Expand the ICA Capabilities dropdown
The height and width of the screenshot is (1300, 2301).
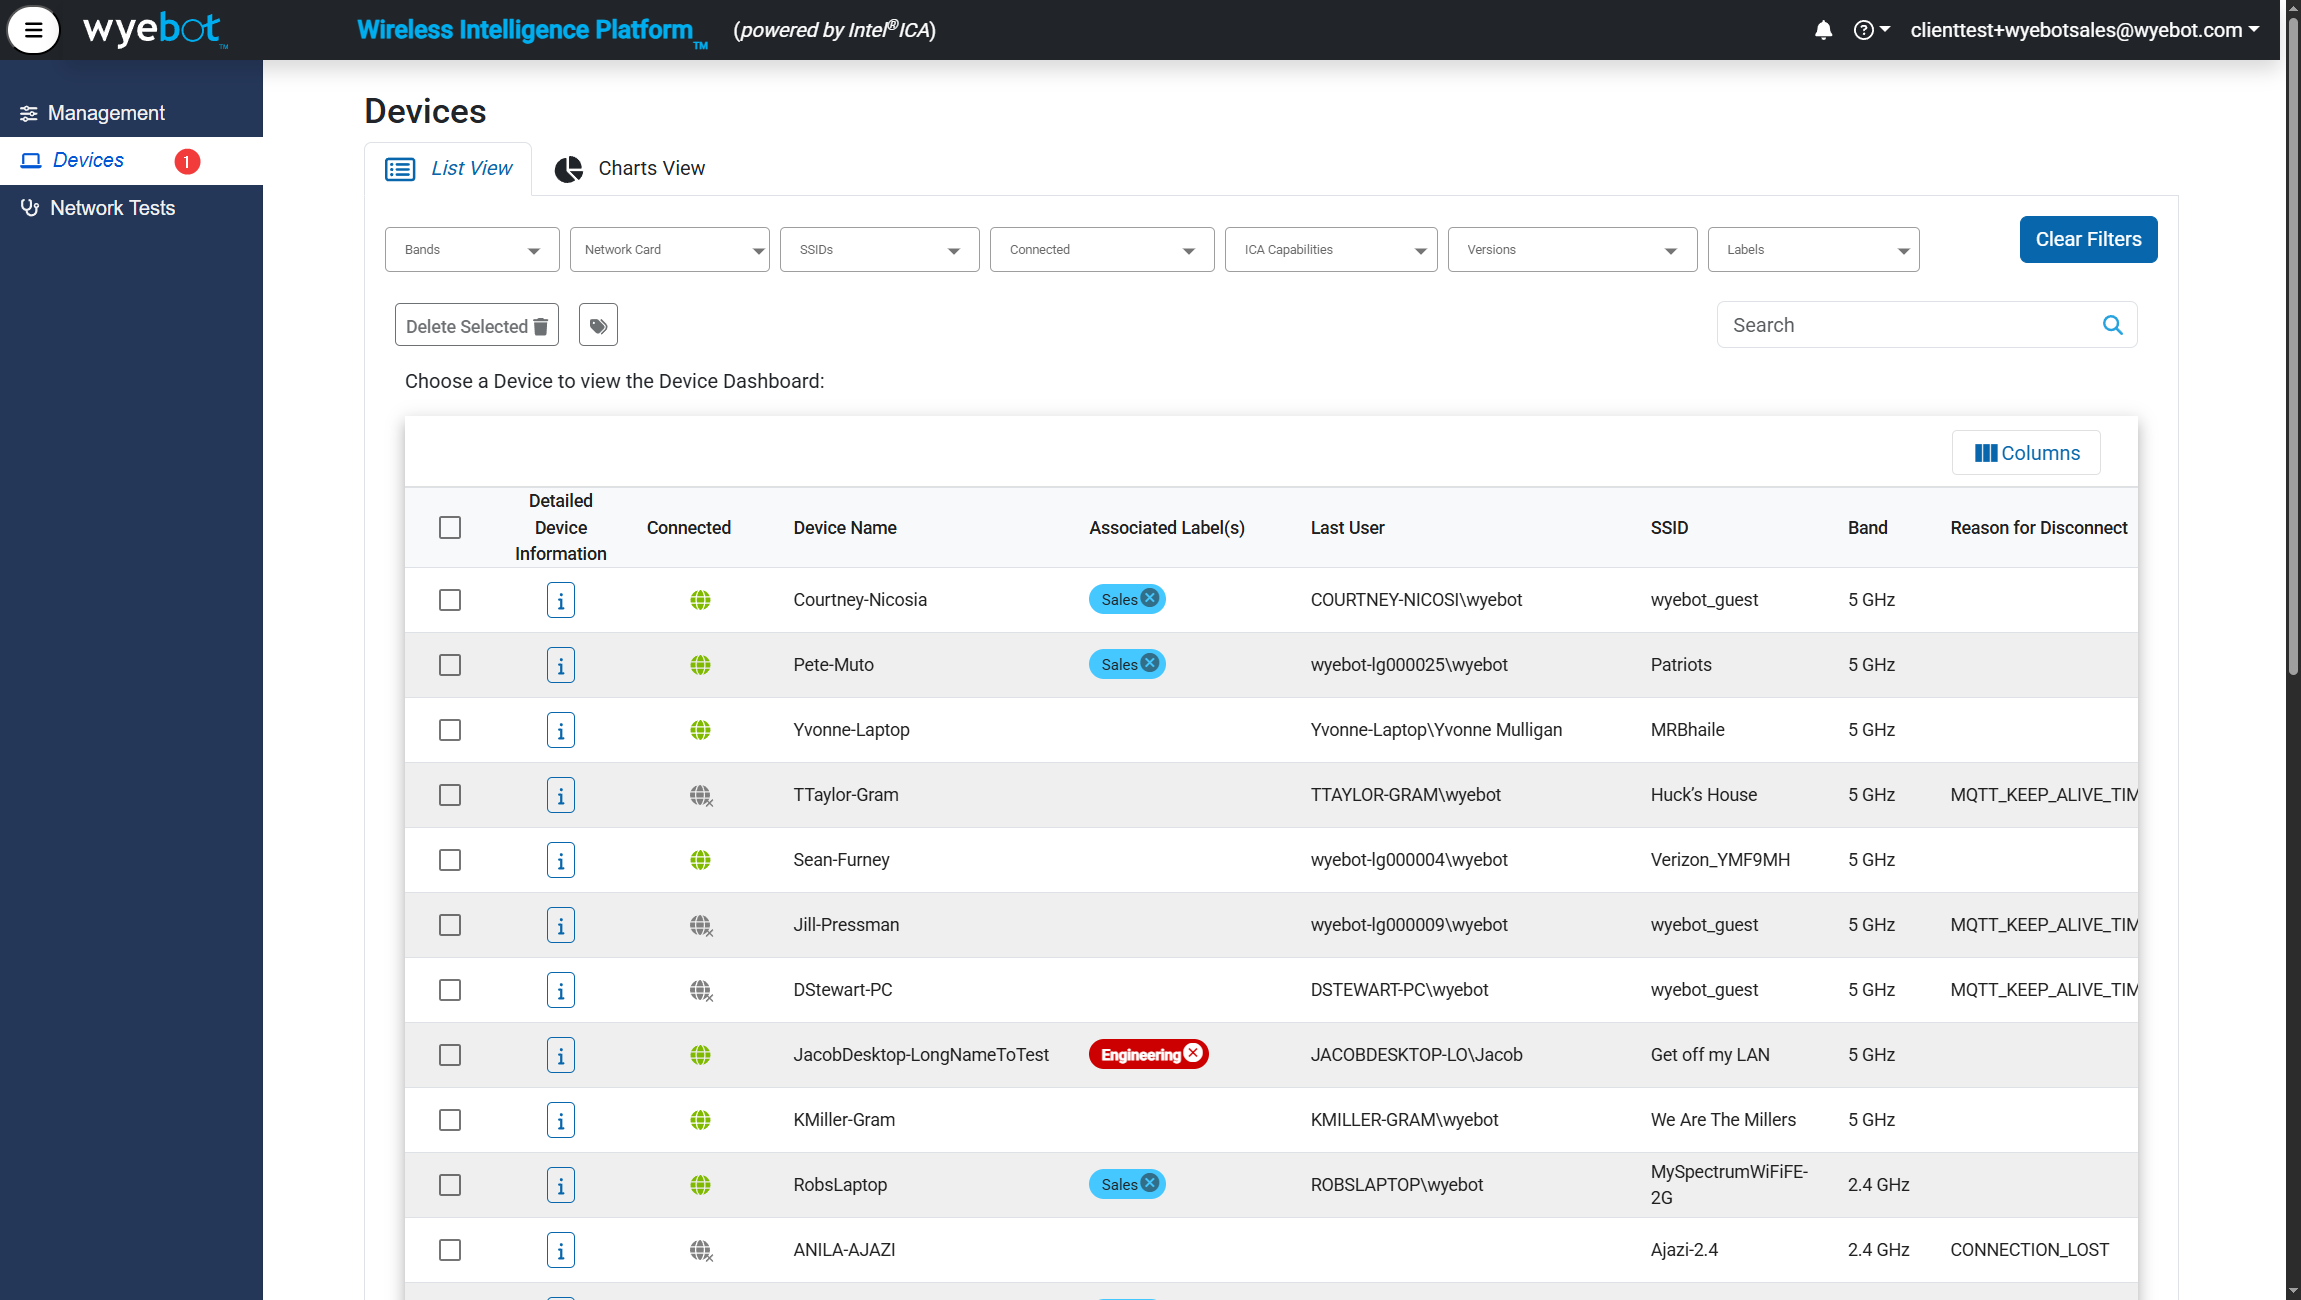pos(1330,250)
